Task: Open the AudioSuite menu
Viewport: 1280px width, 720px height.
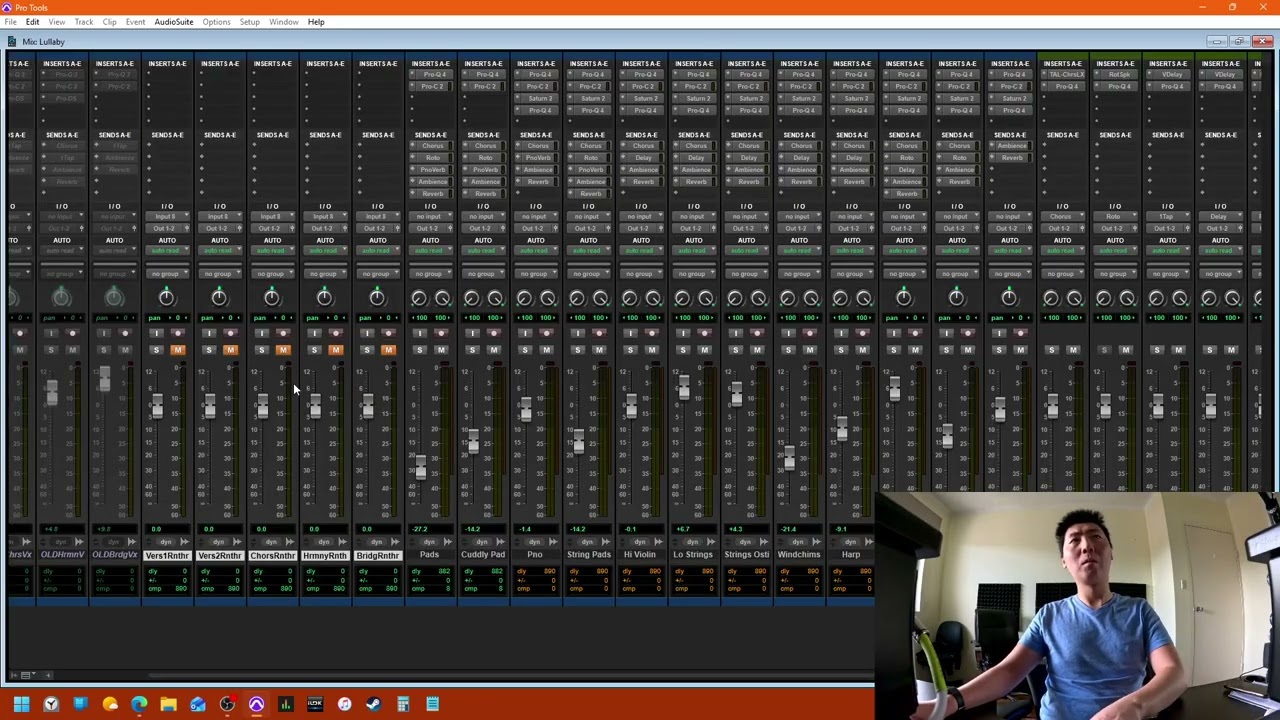Action: point(174,22)
